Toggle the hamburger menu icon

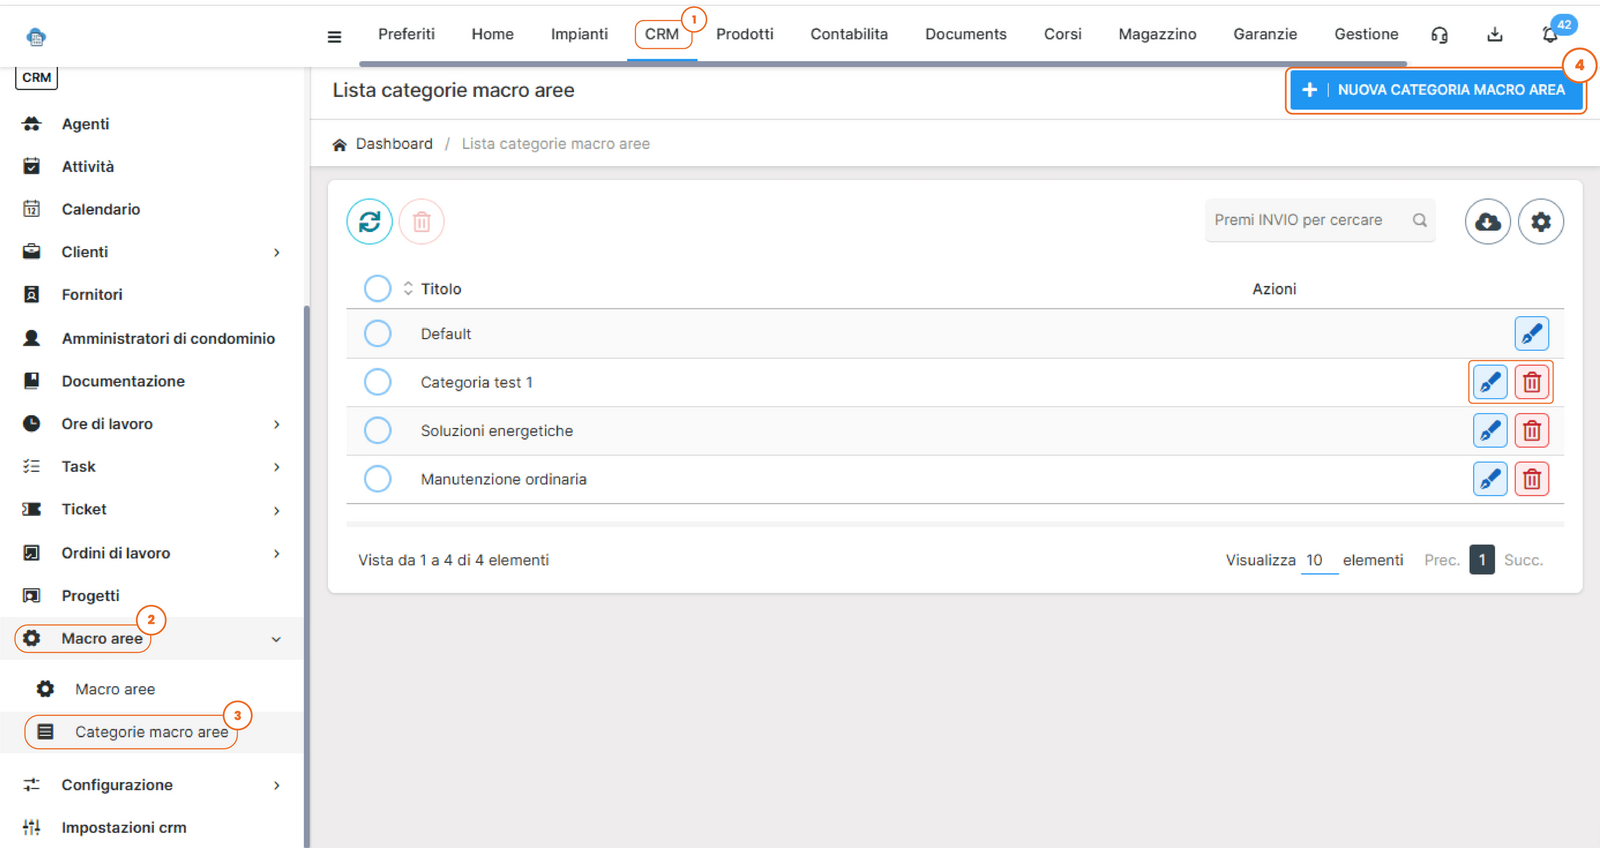[x=334, y=37]
